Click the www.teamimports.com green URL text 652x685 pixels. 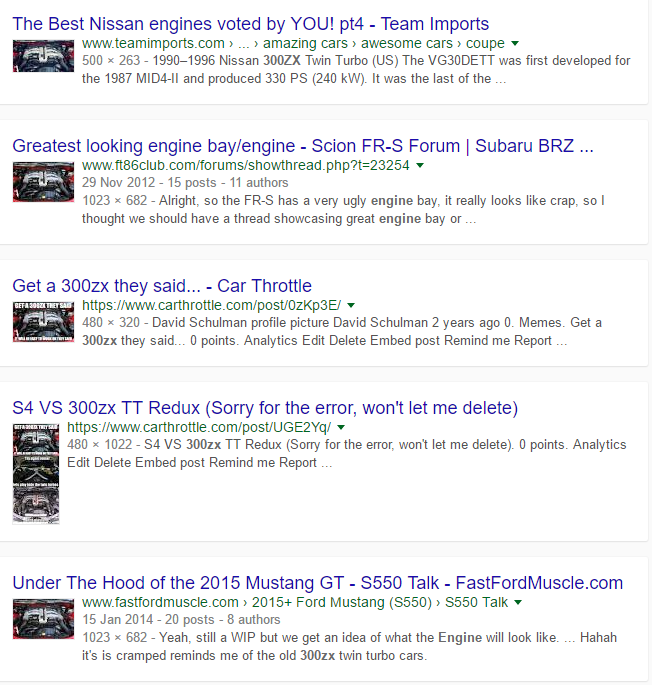[153, 44]
